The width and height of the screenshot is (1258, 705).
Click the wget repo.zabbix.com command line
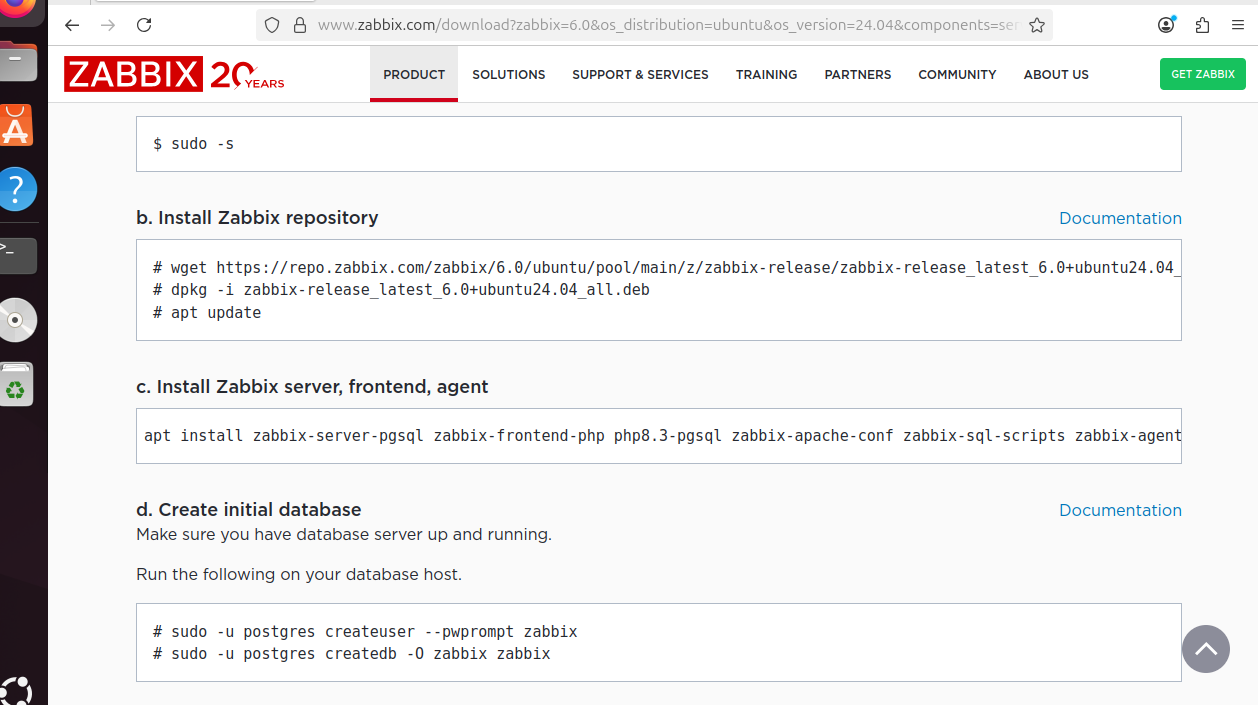[667, 268]
